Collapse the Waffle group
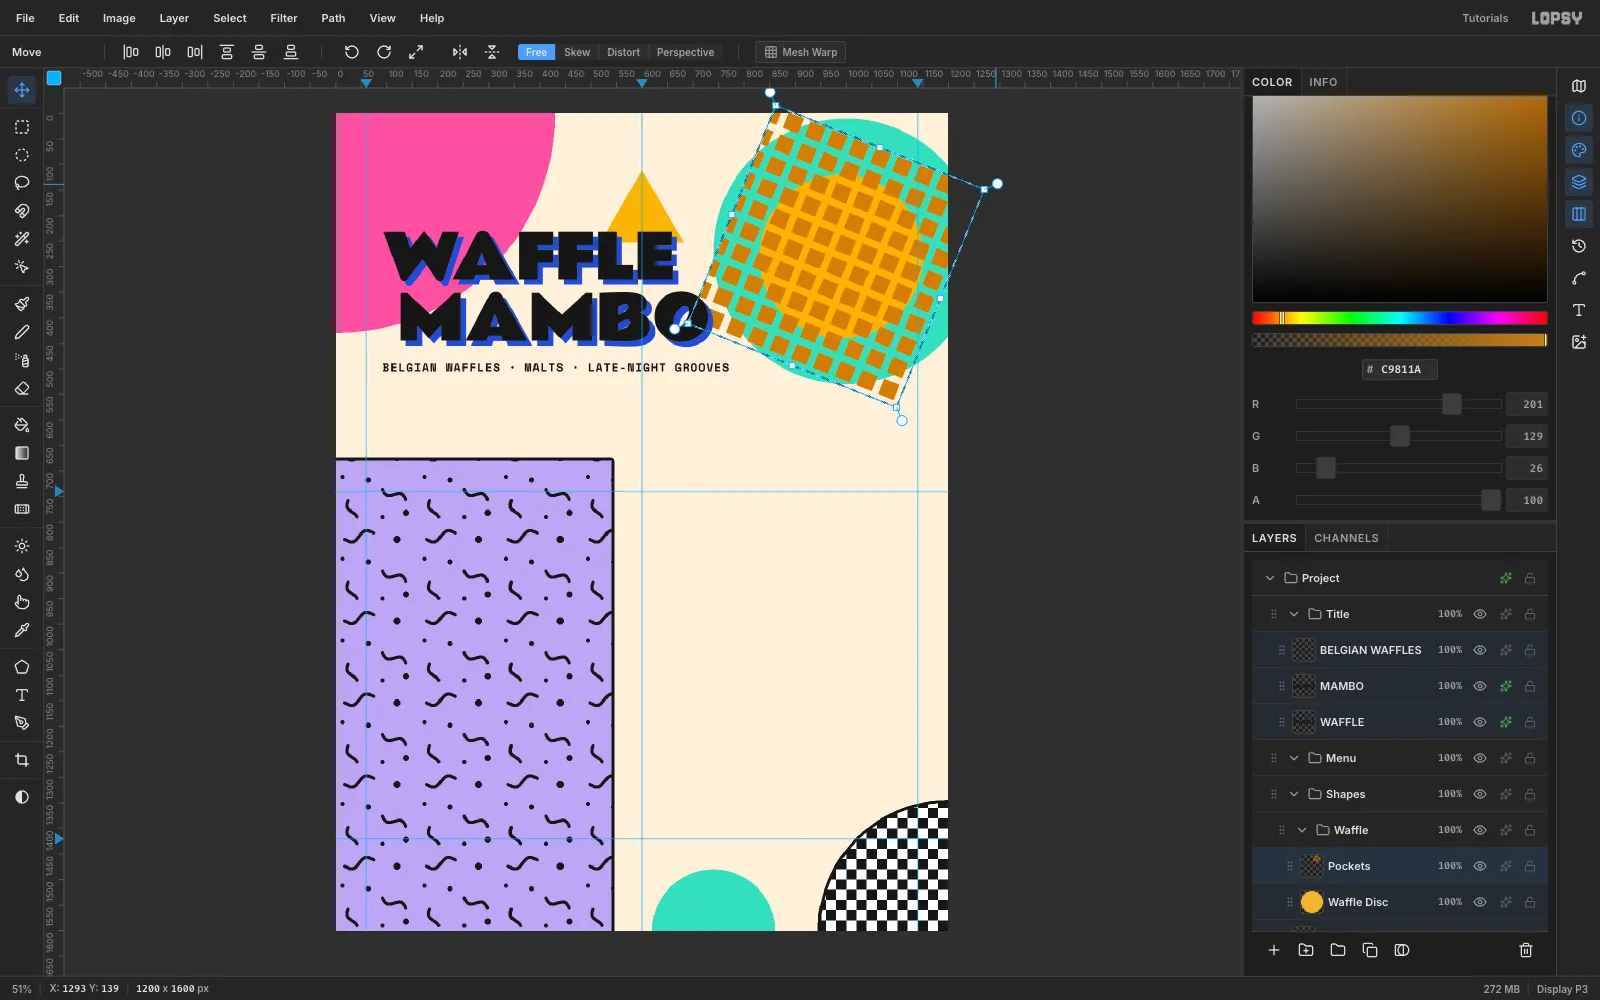Screen dimensions: 1600x1000 tap(1302, 830)
